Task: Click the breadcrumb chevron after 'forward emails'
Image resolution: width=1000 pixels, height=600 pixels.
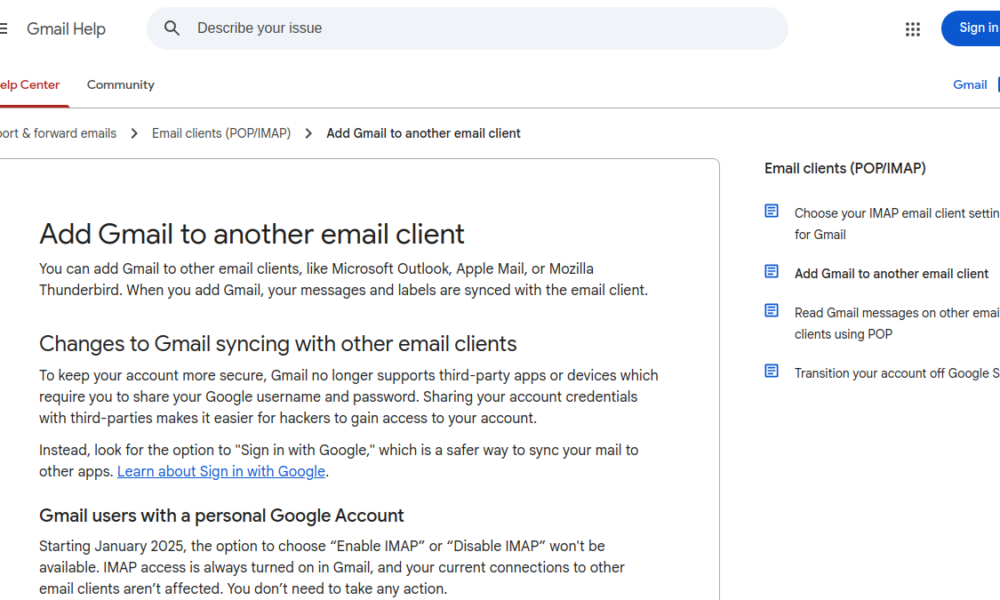Action: click(x=134, y=133)
